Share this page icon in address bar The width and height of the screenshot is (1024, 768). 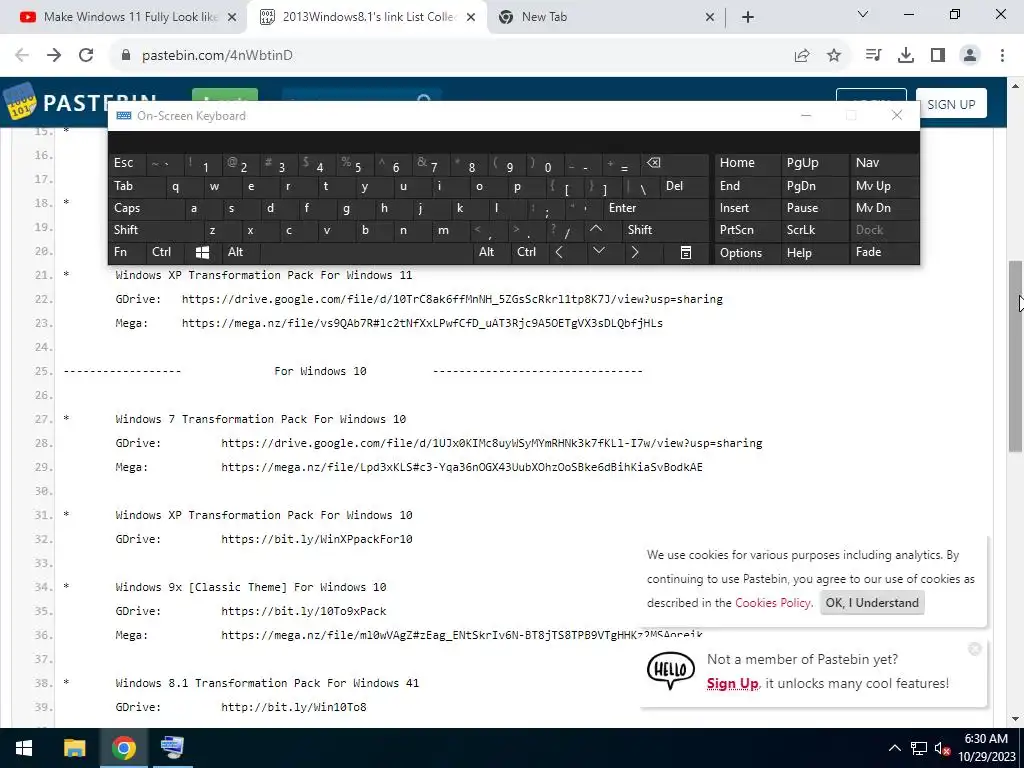[x=802, y=56]
